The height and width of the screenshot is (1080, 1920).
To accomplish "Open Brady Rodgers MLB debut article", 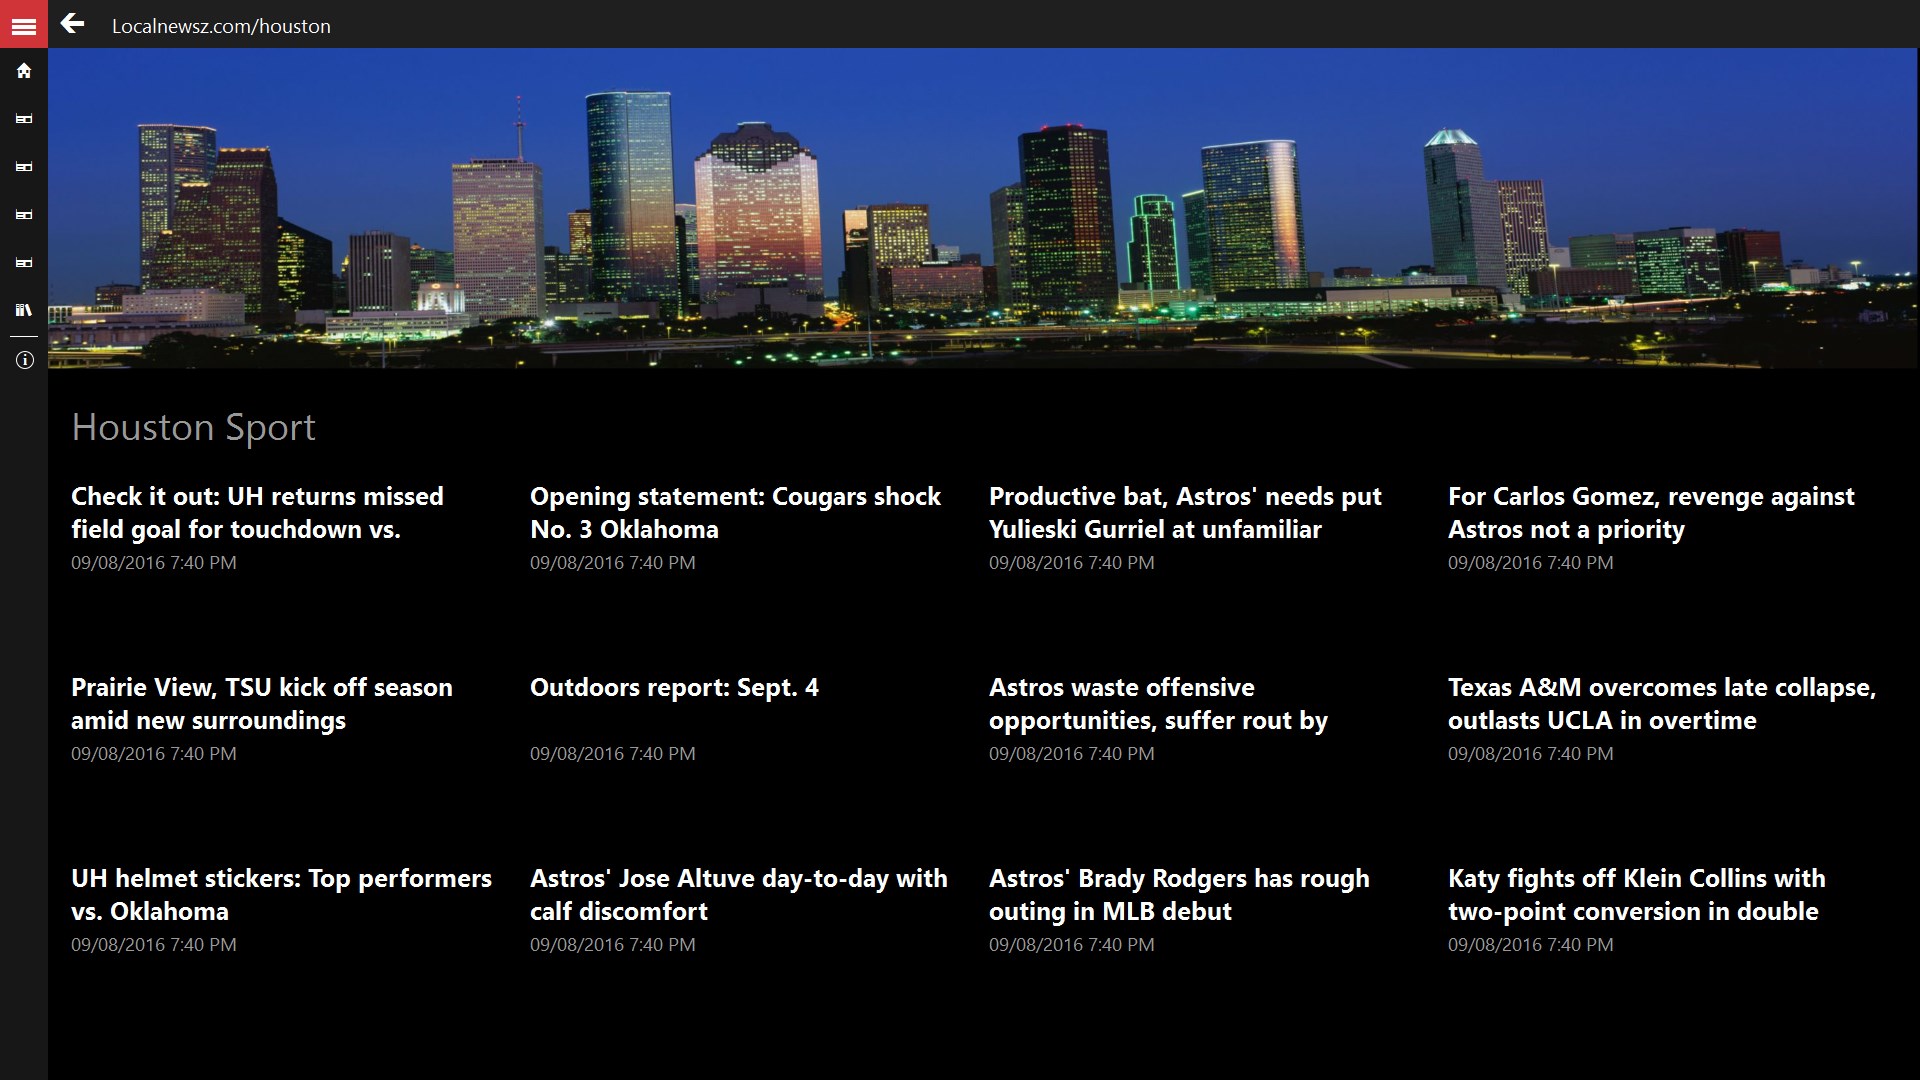I will (1179, 894).
